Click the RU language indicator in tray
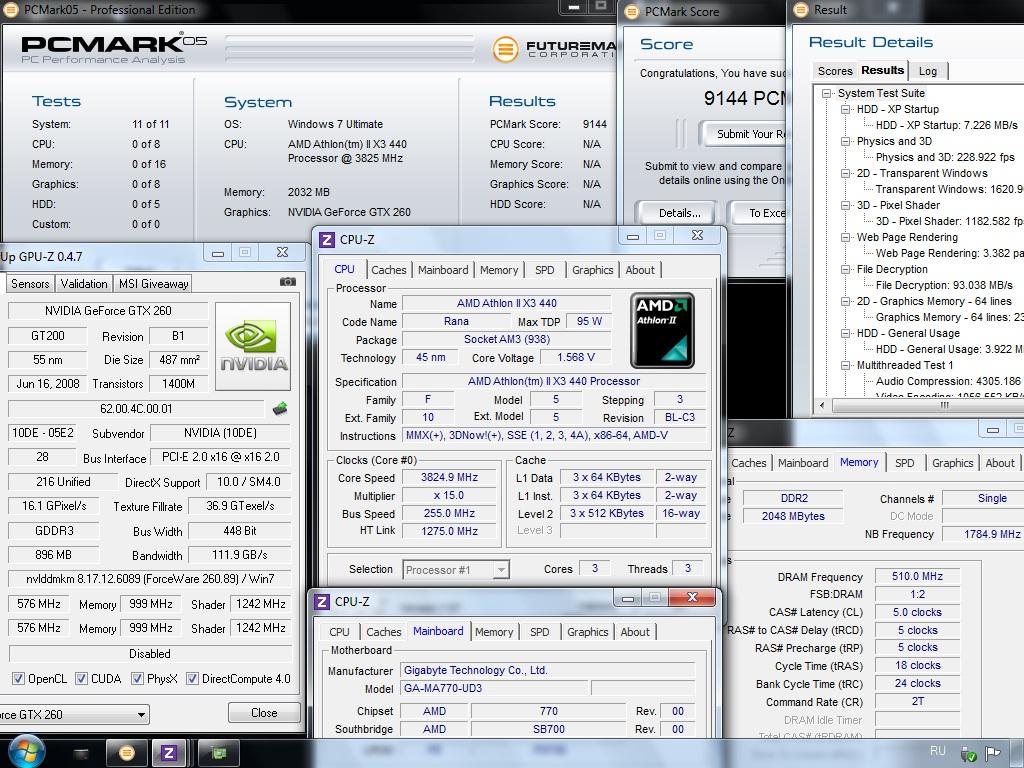This screenshot has width=1024, height=768. 938,751
